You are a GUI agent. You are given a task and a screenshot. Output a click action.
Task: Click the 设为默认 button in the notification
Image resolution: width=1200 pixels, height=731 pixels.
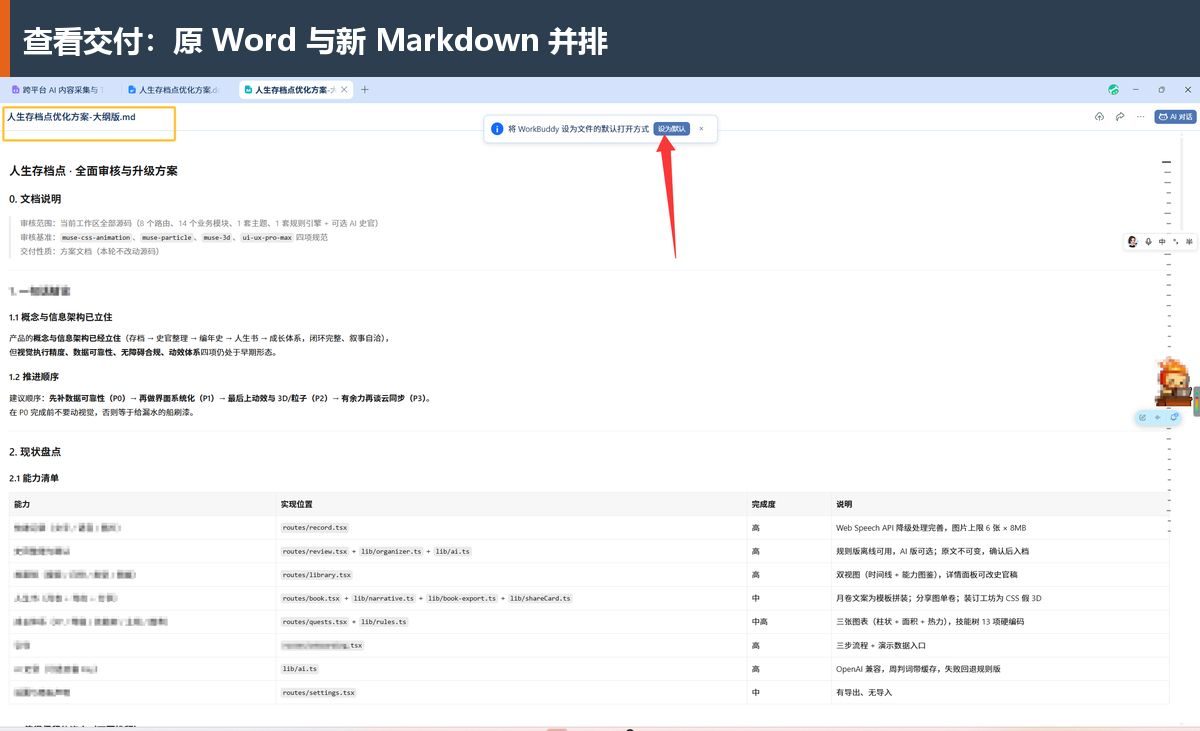(x=672, y=129)
